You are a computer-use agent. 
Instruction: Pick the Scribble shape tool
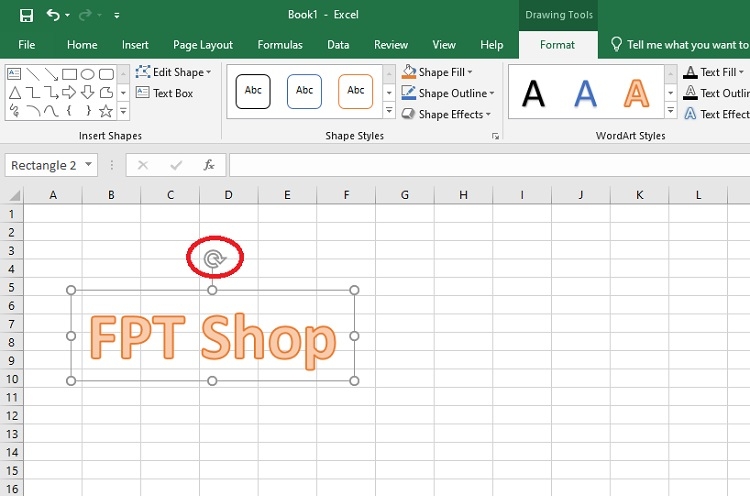(x=15, y=111)
